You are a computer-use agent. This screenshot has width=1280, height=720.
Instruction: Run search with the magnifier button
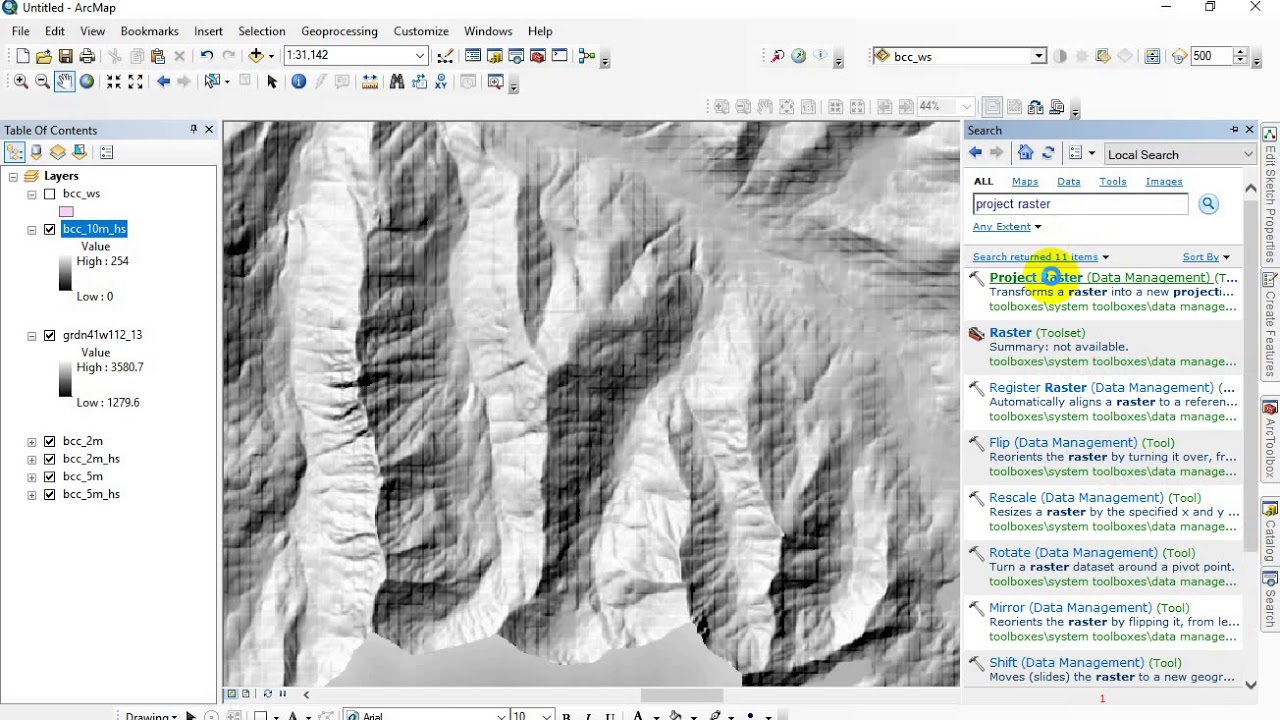click(1208, 204)
